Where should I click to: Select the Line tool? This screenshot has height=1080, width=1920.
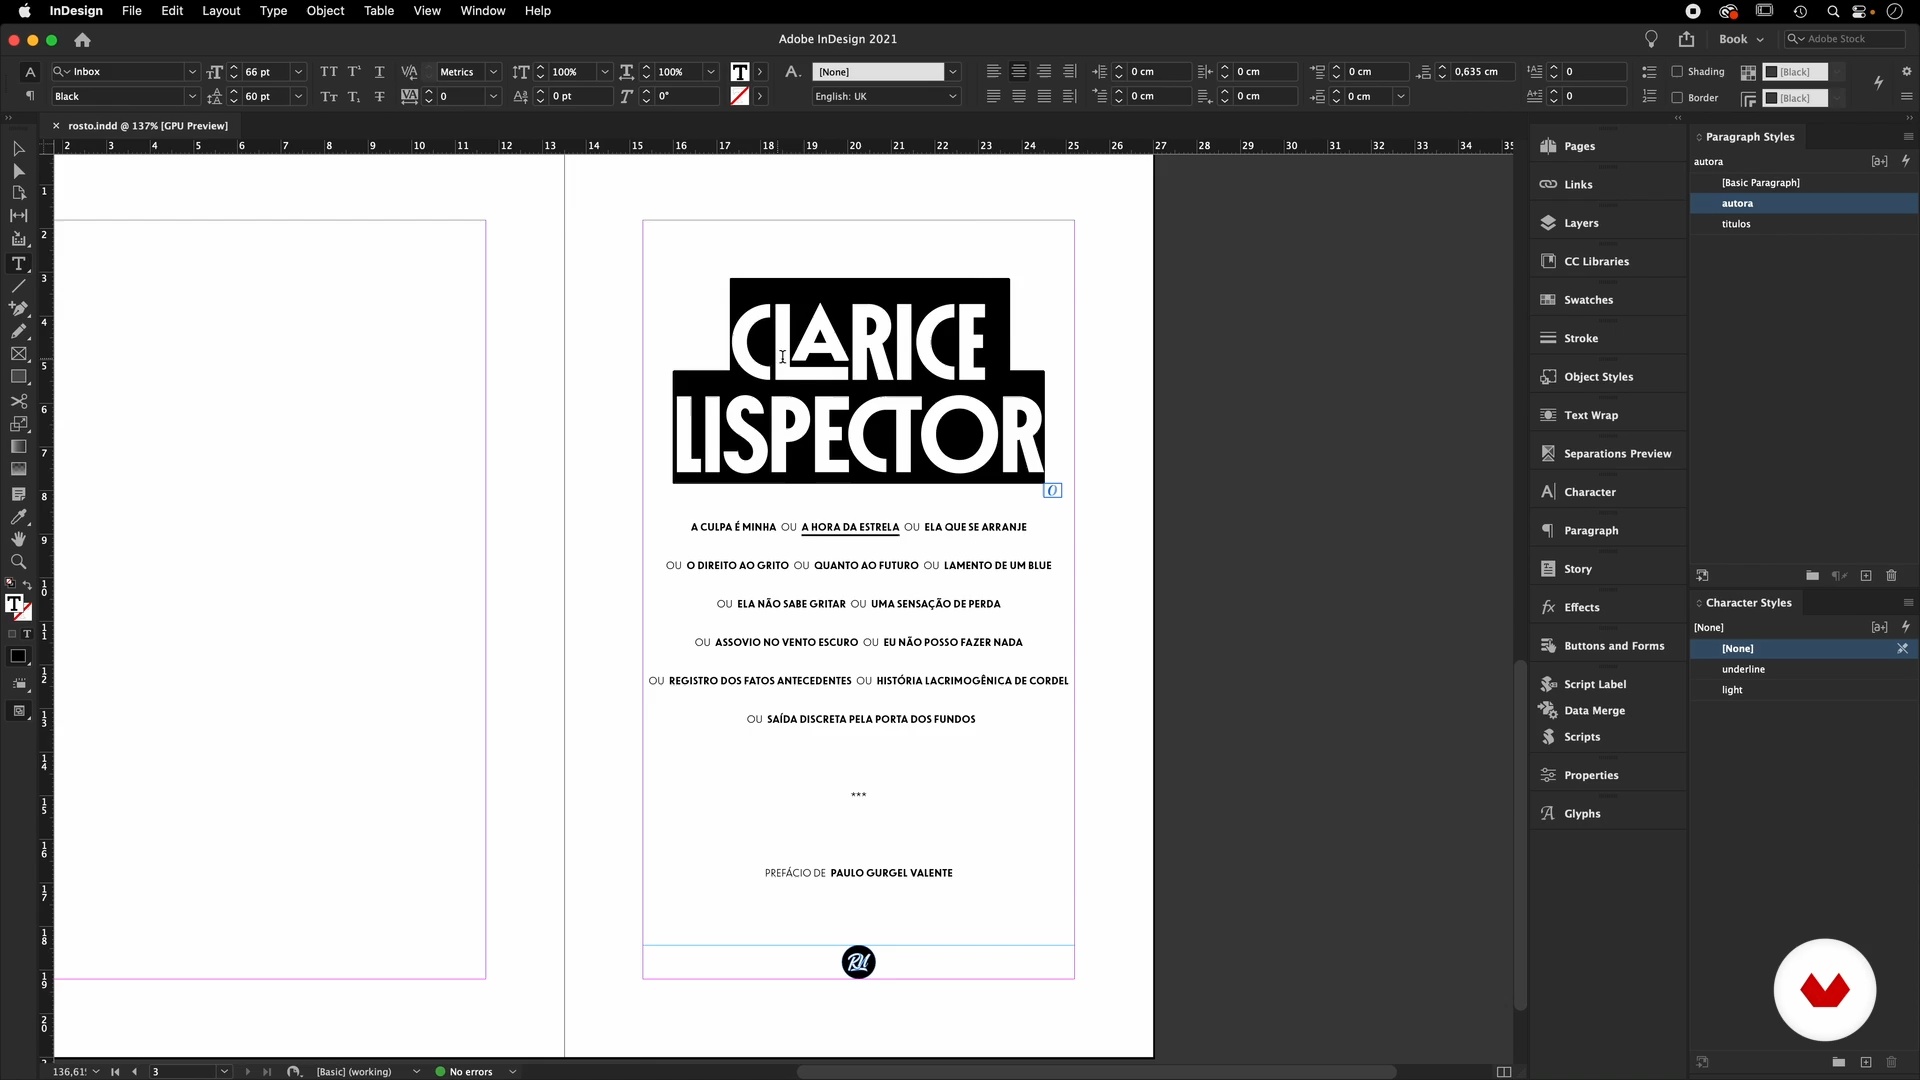tap(18, 286)
